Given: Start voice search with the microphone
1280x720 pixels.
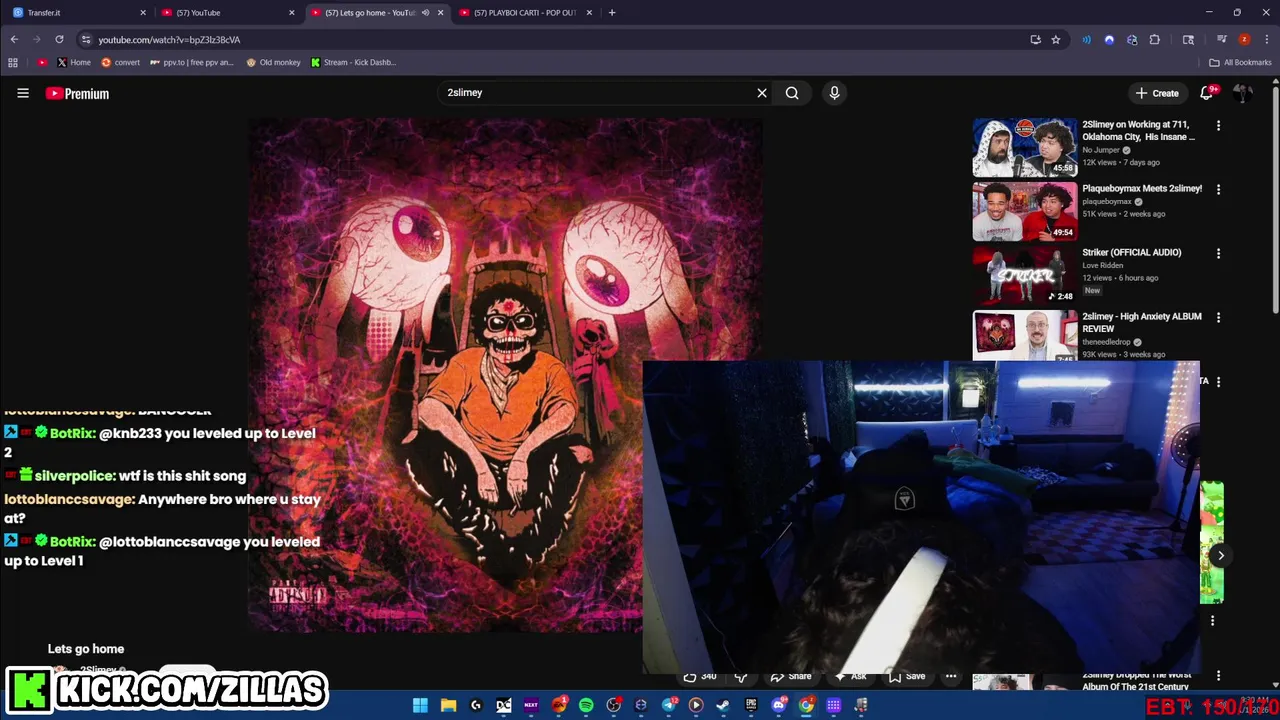Looking at the screenshot, I should 834,93.
